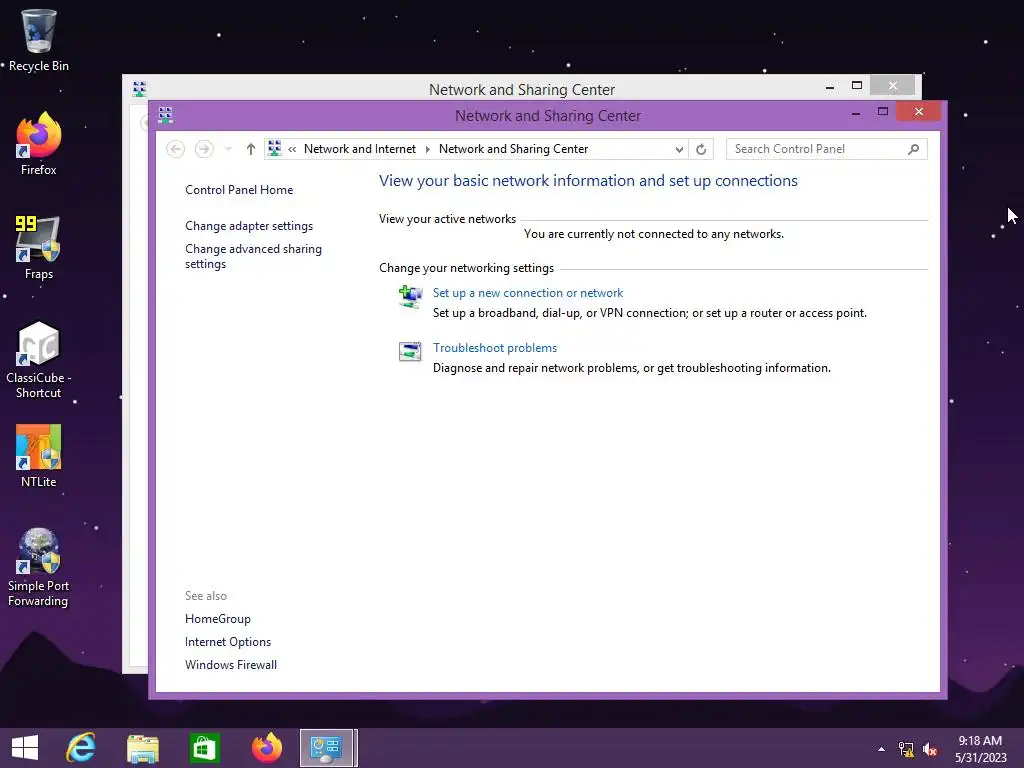Open Change advanced sharing settings

[x=253, y=256]
